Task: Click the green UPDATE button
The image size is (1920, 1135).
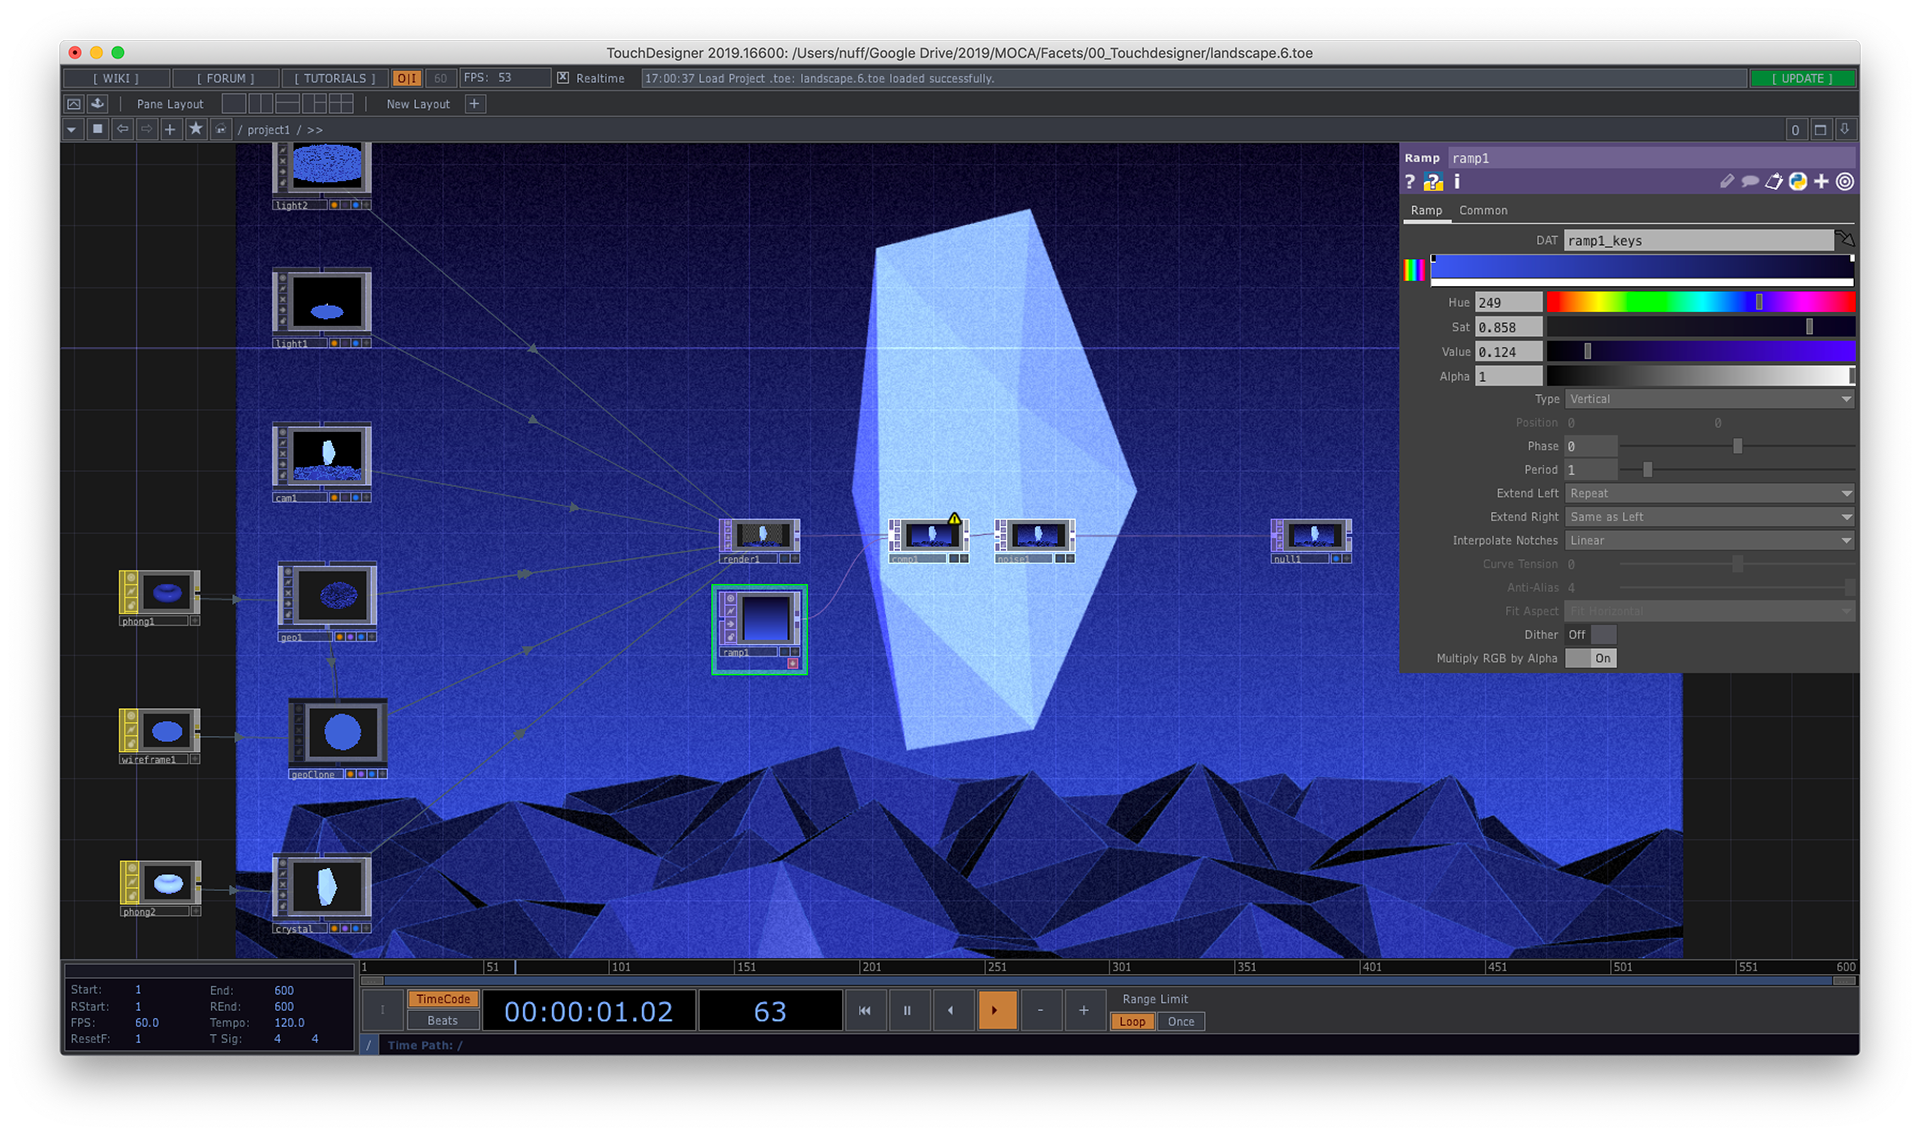Action: pos(1803,78)
